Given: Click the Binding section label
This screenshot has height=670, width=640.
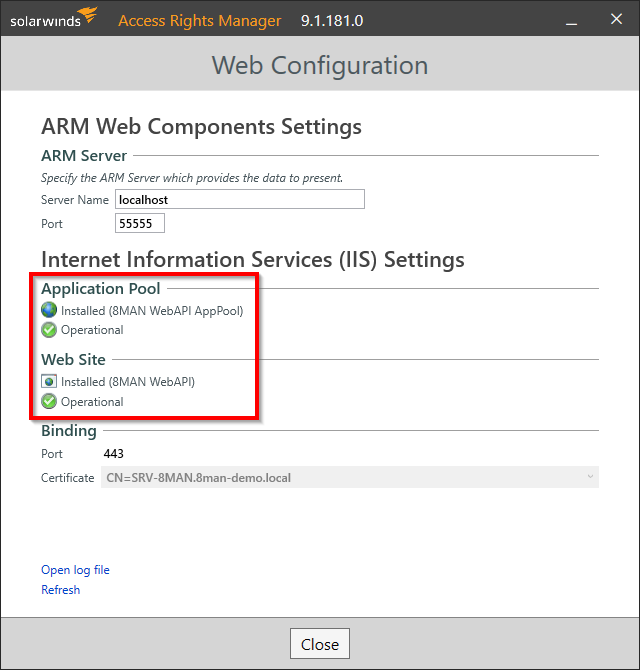Looking at the screenshot, I should 68,431.
